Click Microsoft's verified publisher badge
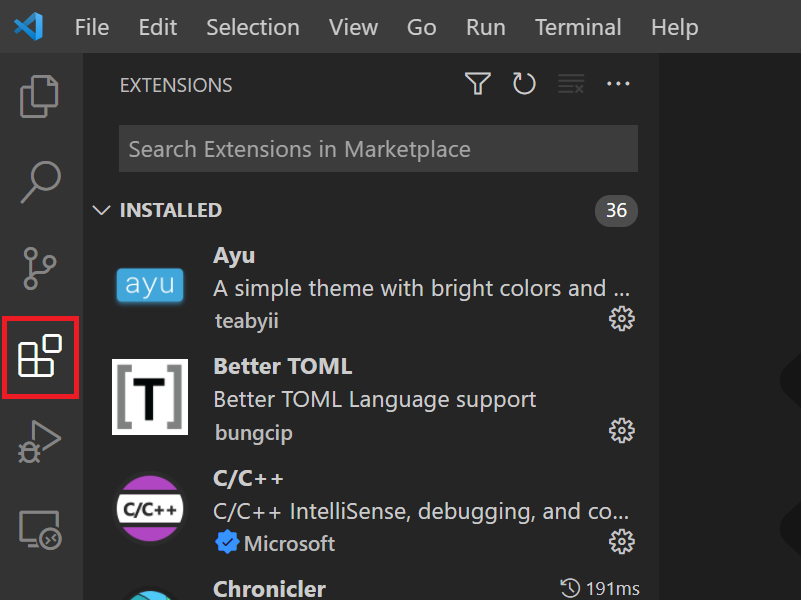The height and width of the screenshot is (600, 801). point(227,542)
